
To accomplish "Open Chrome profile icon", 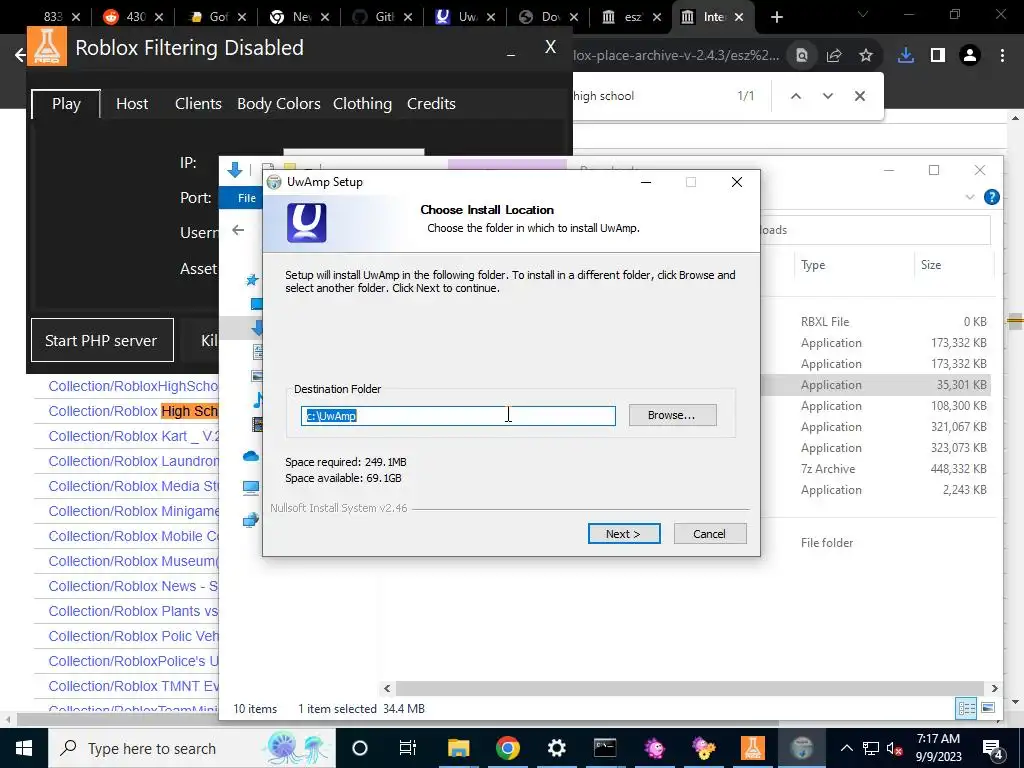I will pyautogui.click(x=970, y=56).
